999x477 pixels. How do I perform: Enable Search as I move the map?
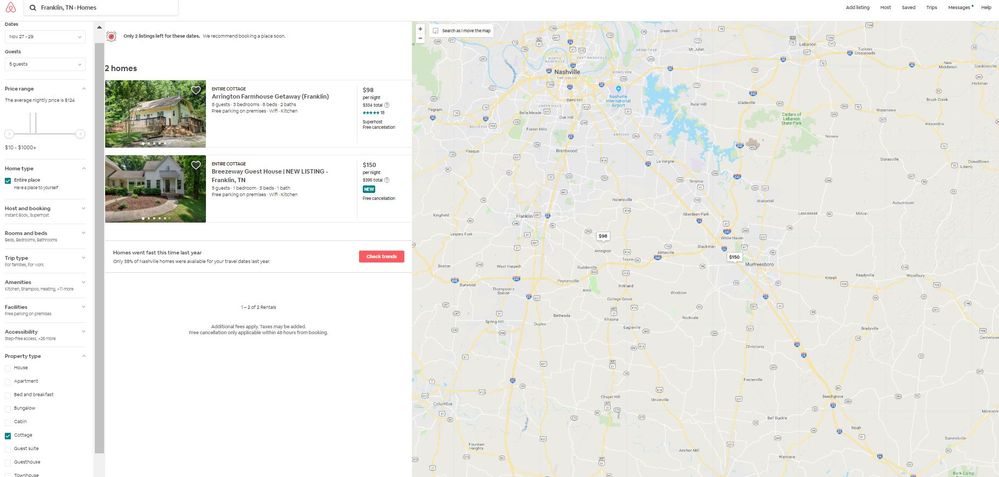pyautogui.click(x=437, y=31)
